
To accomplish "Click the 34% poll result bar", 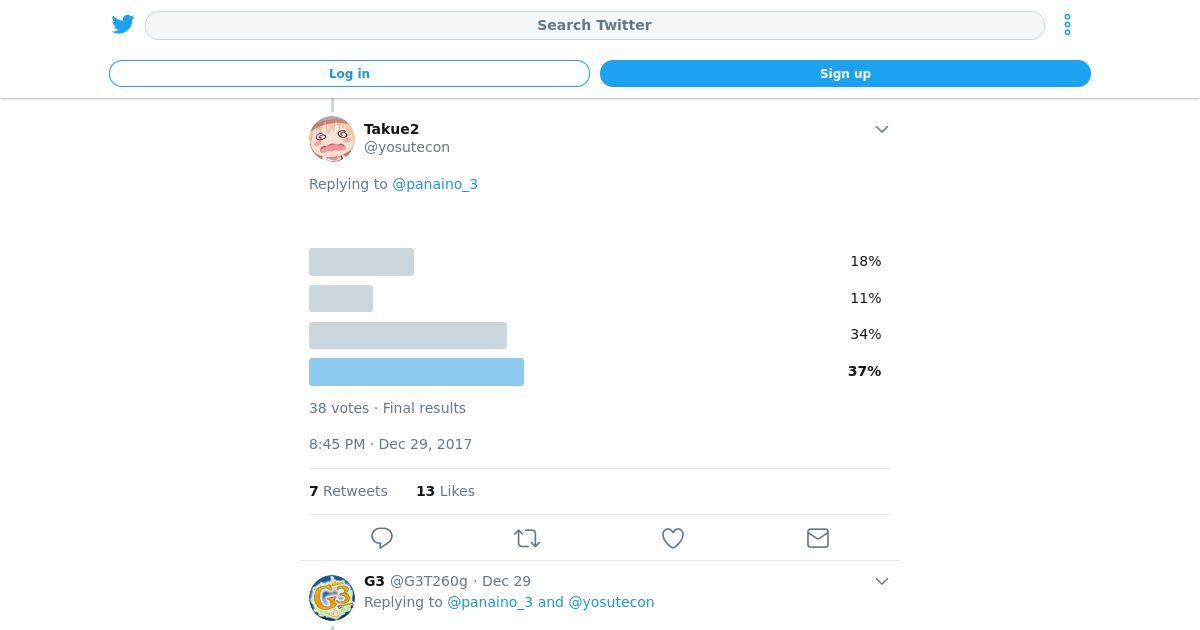I will [408, 335].
